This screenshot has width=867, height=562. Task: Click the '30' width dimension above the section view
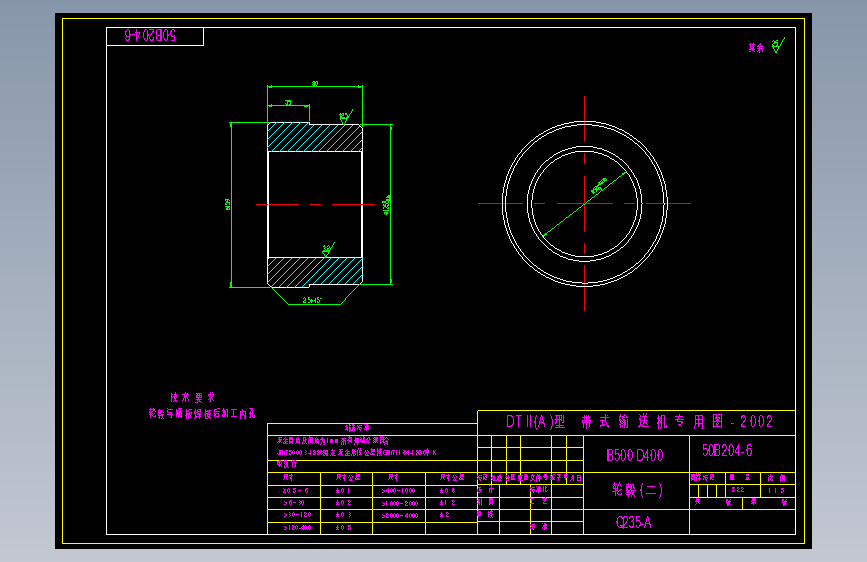(x=315, y=84)
